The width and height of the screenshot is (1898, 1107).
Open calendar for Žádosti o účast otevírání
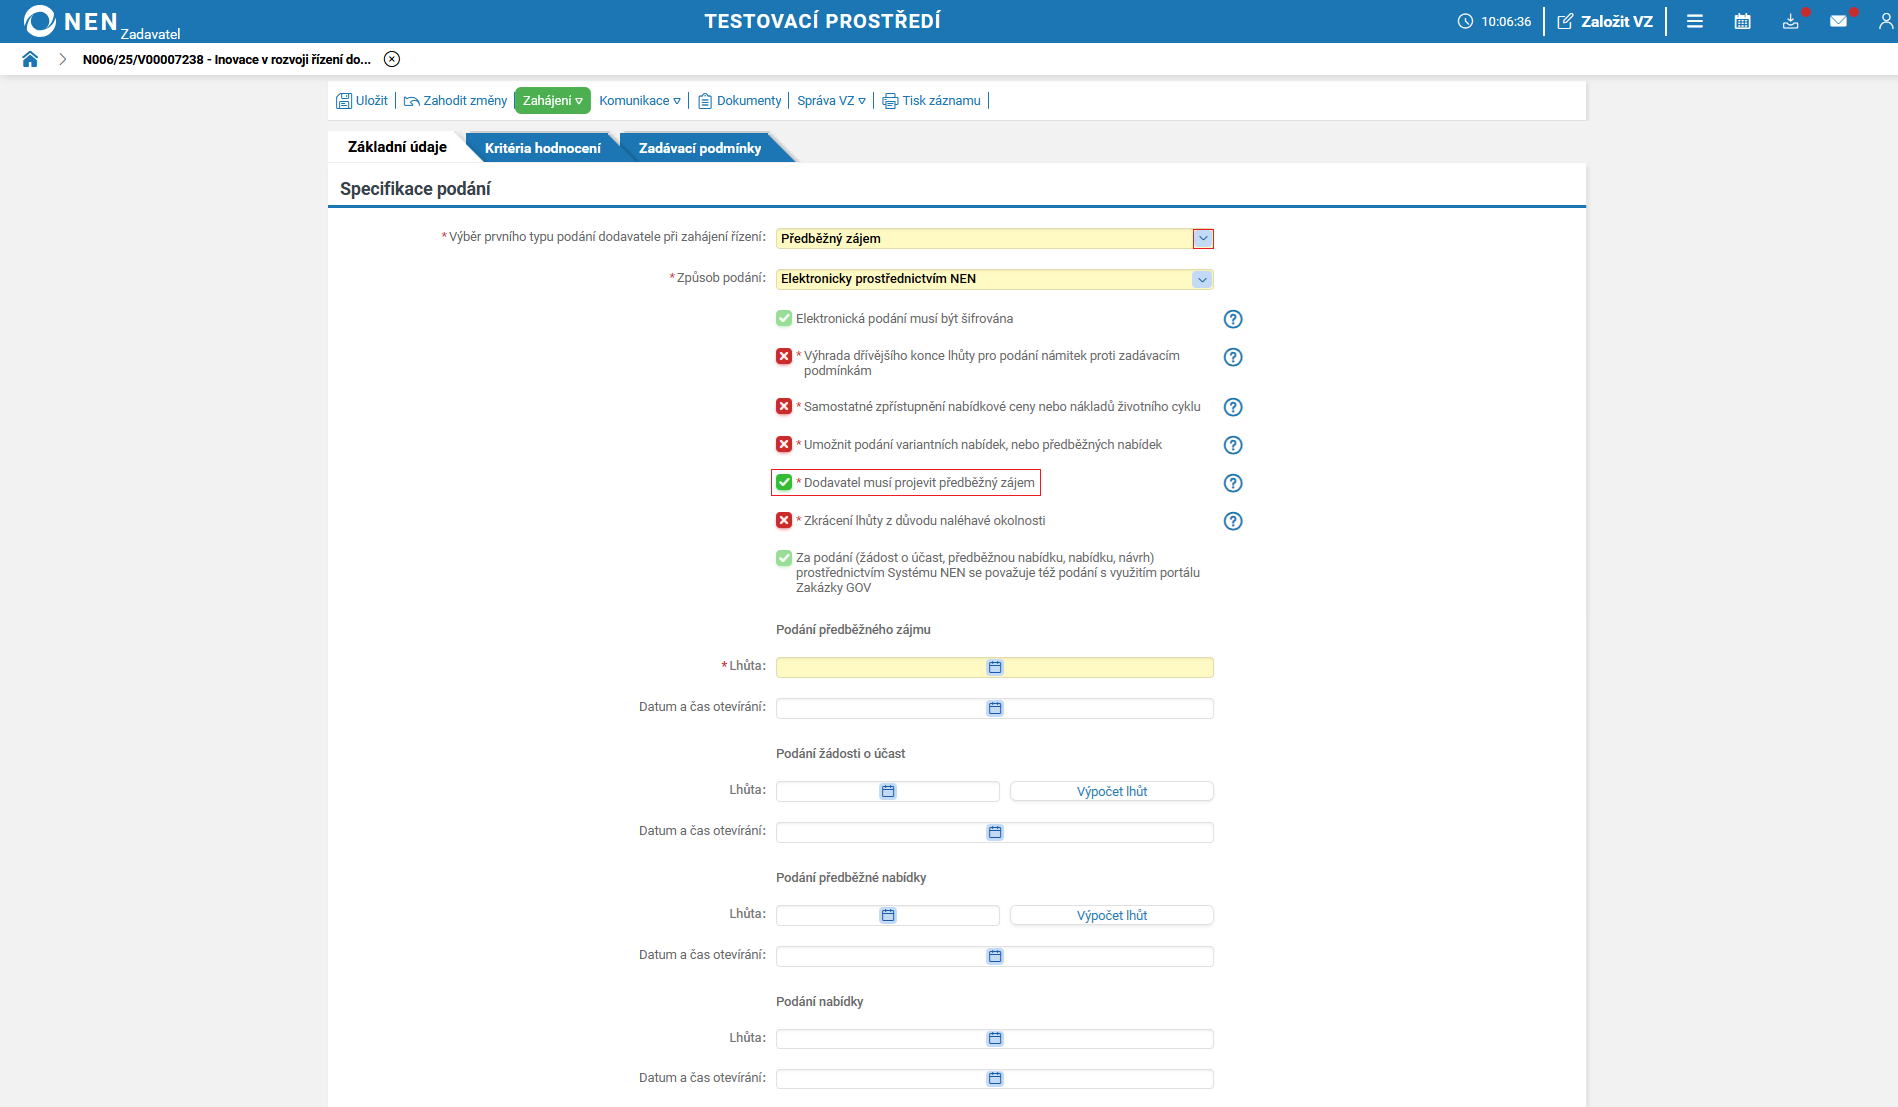click(x=995, y=832)
